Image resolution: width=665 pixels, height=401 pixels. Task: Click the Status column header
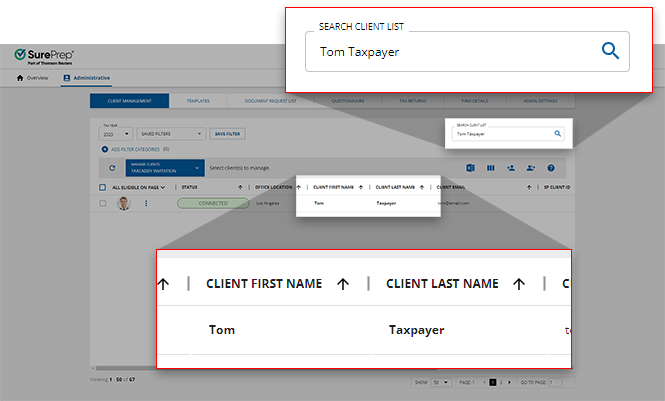point(190,187)
